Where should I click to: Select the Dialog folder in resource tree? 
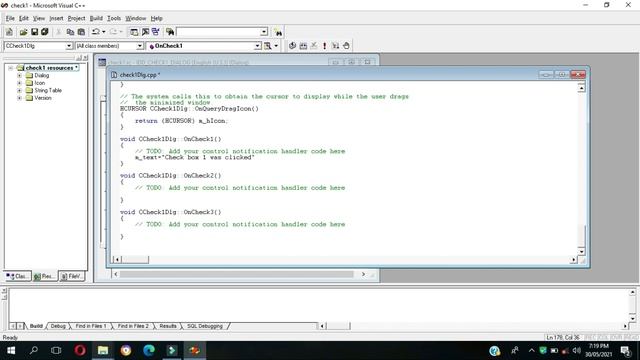[41, 76]
